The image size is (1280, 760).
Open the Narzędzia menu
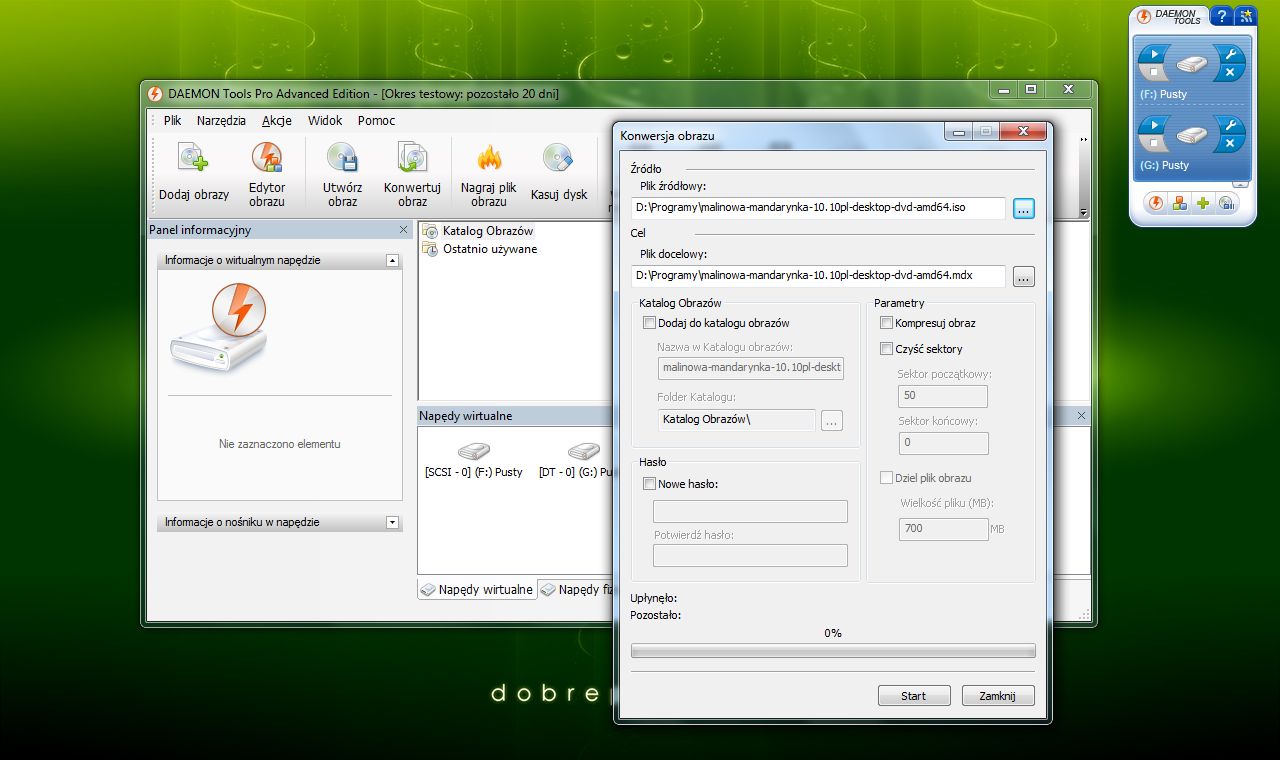coord(221,120)
